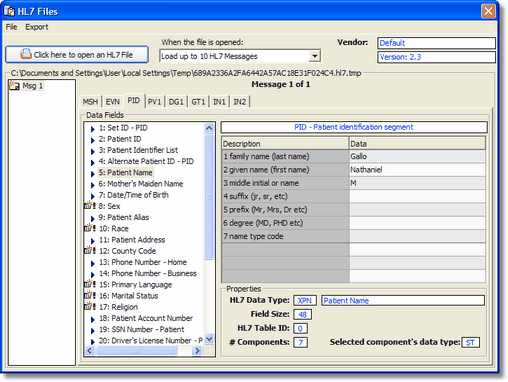Expand the arrow beside 4: Alternate Patient ID
The height and width of the screenshot is (382, 508).
point(93,162)
